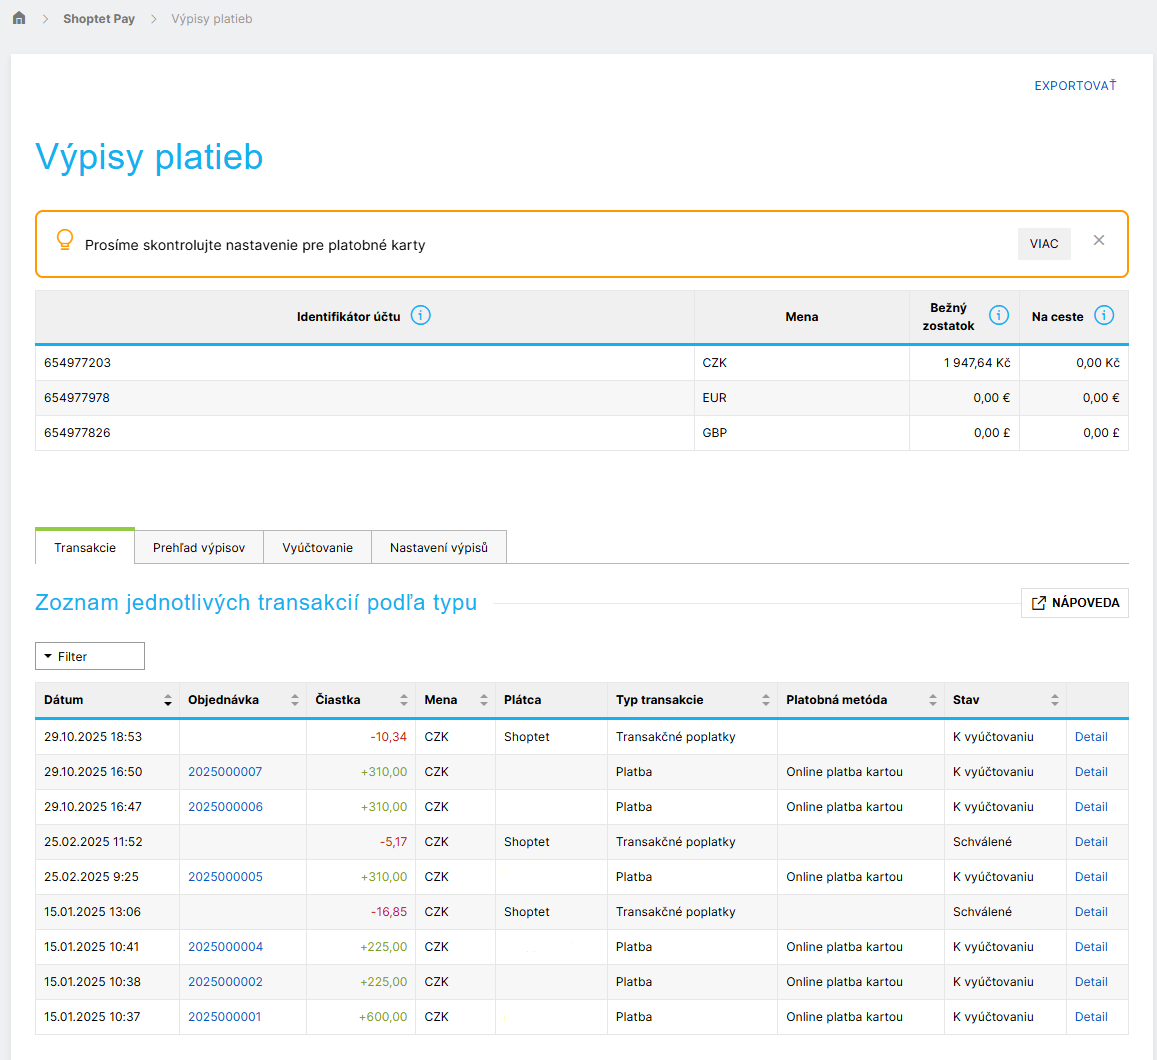Click the Exportovať link
Screen dimensions: 1157x1060
tap(1074, 86)
